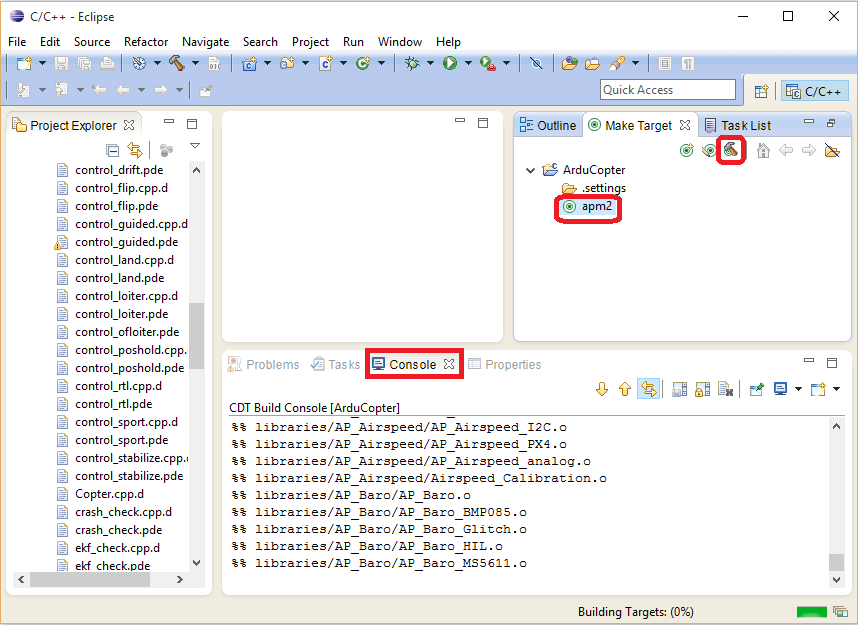Click the Quick Access search field
Image resolution: width=858 pixels, height=625 pixels.
click(667, 90)
